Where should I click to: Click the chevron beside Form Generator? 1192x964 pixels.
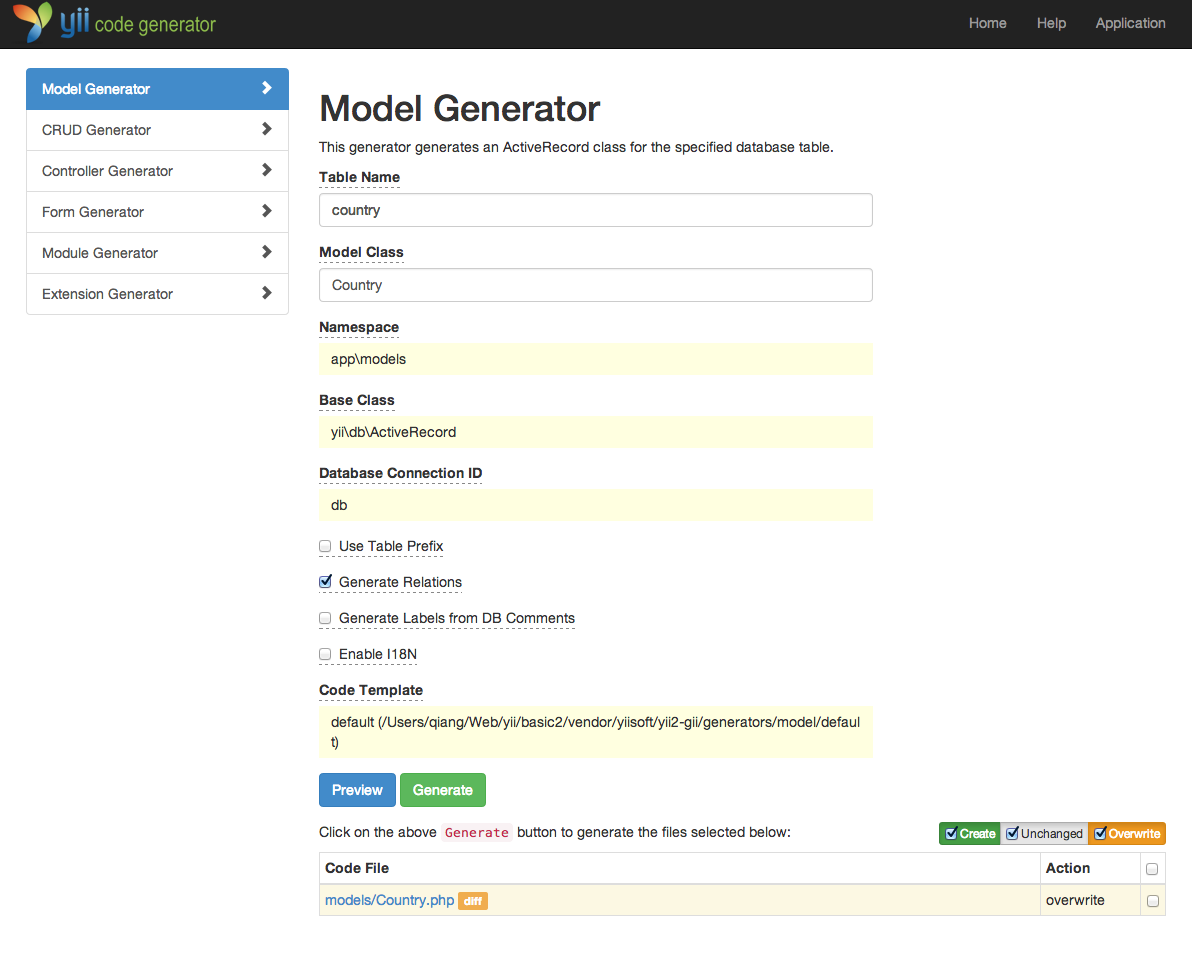point(266,211)
